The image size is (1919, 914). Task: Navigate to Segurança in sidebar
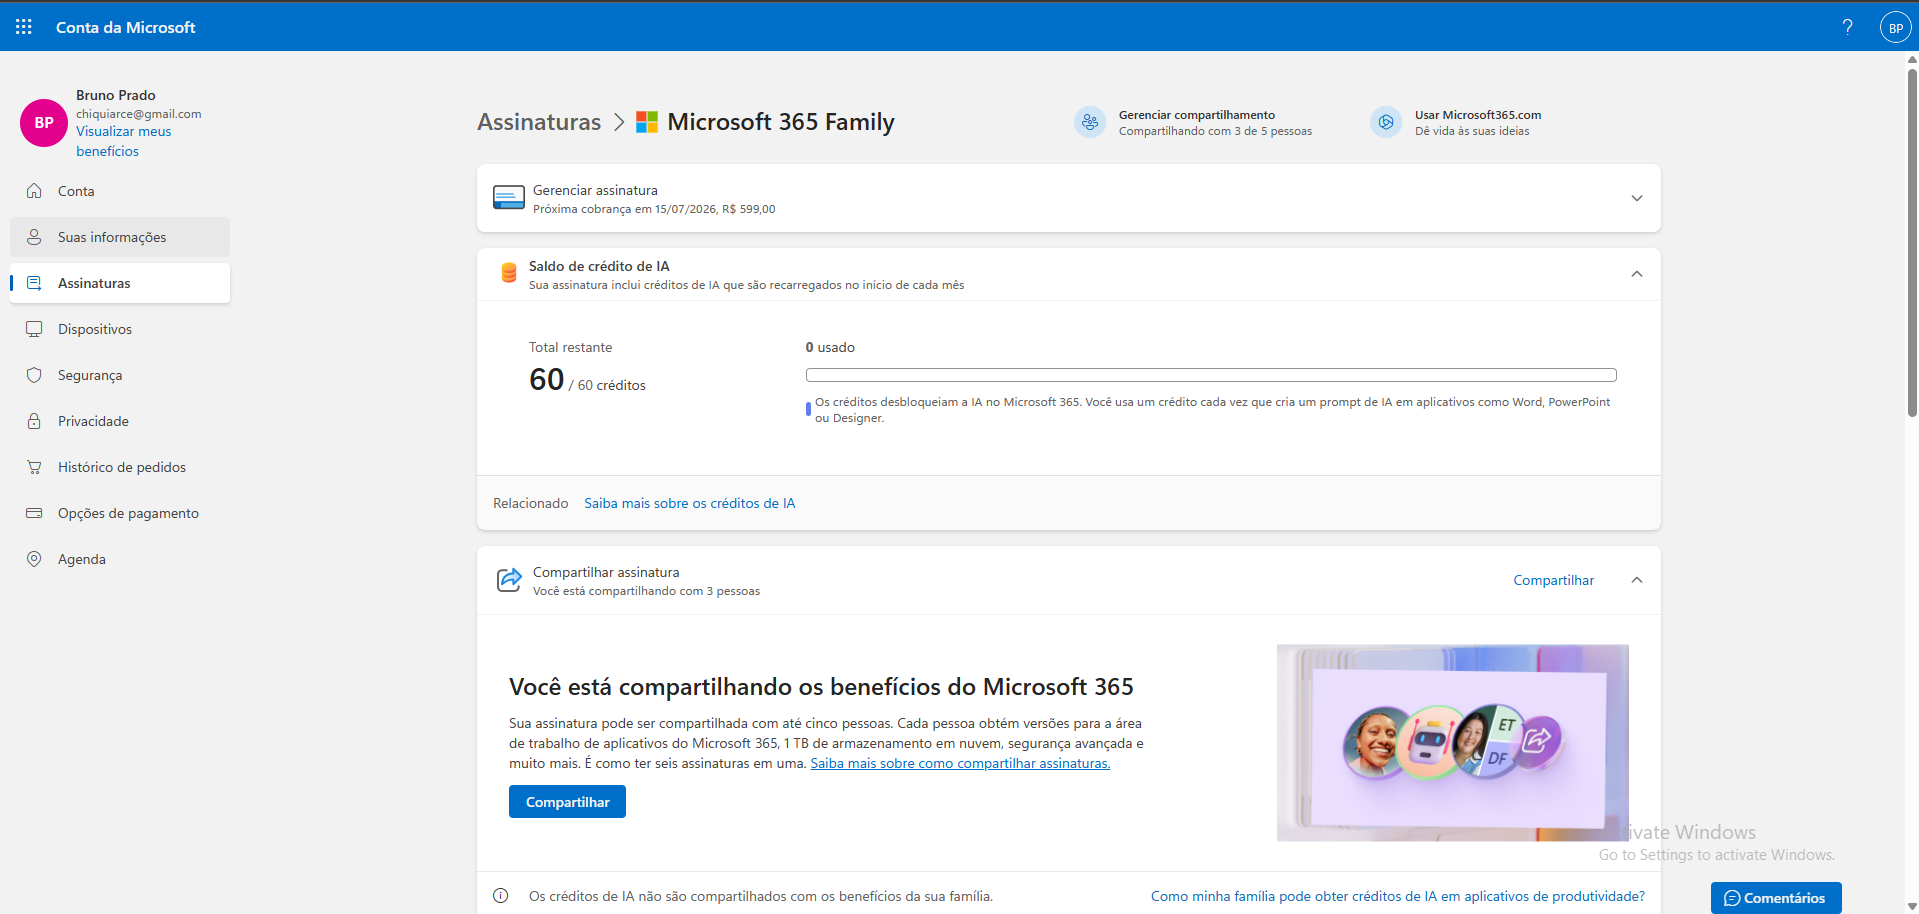coord(120,375)
